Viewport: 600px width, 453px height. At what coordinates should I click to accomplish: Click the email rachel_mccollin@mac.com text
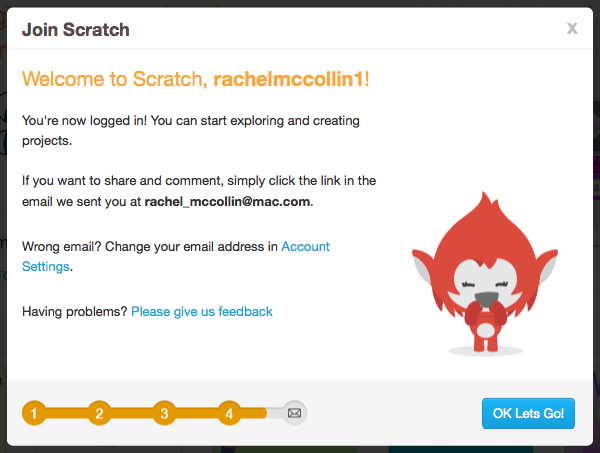pyautogui.click(x=227, y=202)
